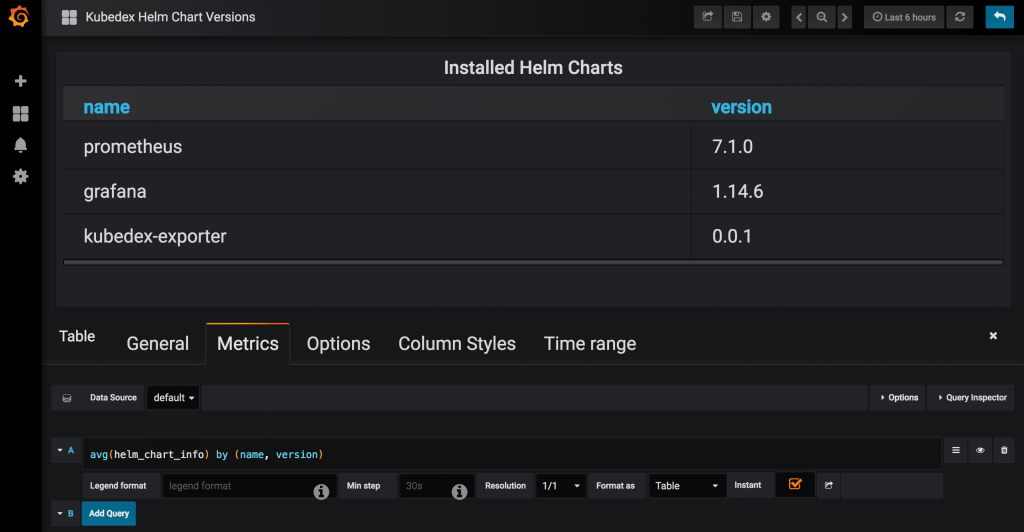1024x532 pixels.
Task: Switch to the Column Styles tab
Action: [x=457, y=343]
